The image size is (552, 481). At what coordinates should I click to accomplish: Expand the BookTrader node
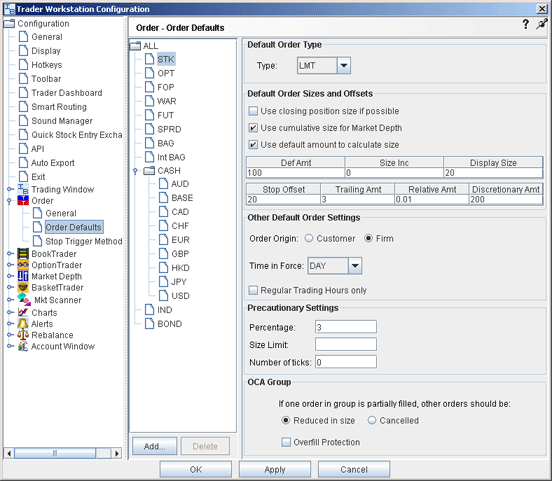pyautogui.click(x=10, y=254)
